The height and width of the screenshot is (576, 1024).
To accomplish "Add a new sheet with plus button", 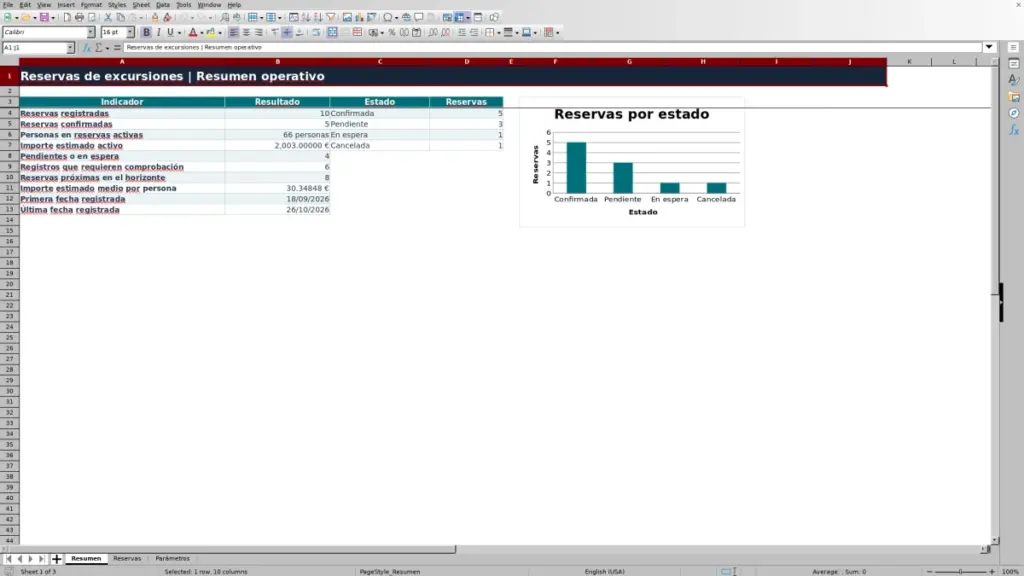I will [56, 559].
